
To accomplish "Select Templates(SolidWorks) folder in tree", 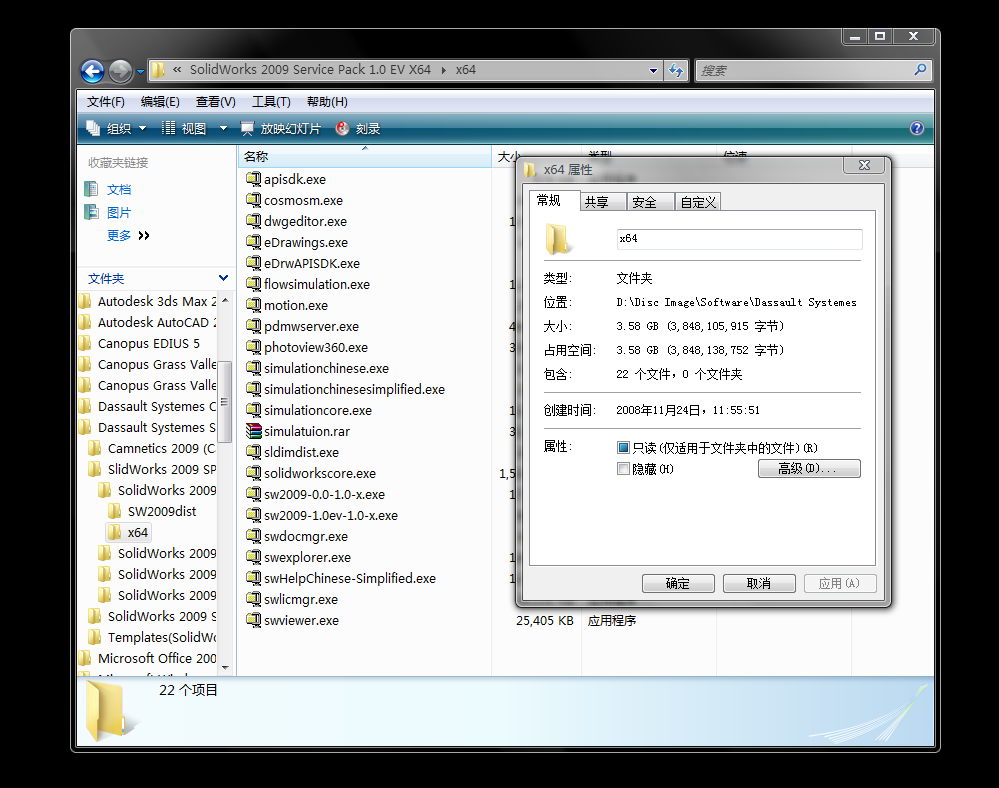I will pos(162,638).
